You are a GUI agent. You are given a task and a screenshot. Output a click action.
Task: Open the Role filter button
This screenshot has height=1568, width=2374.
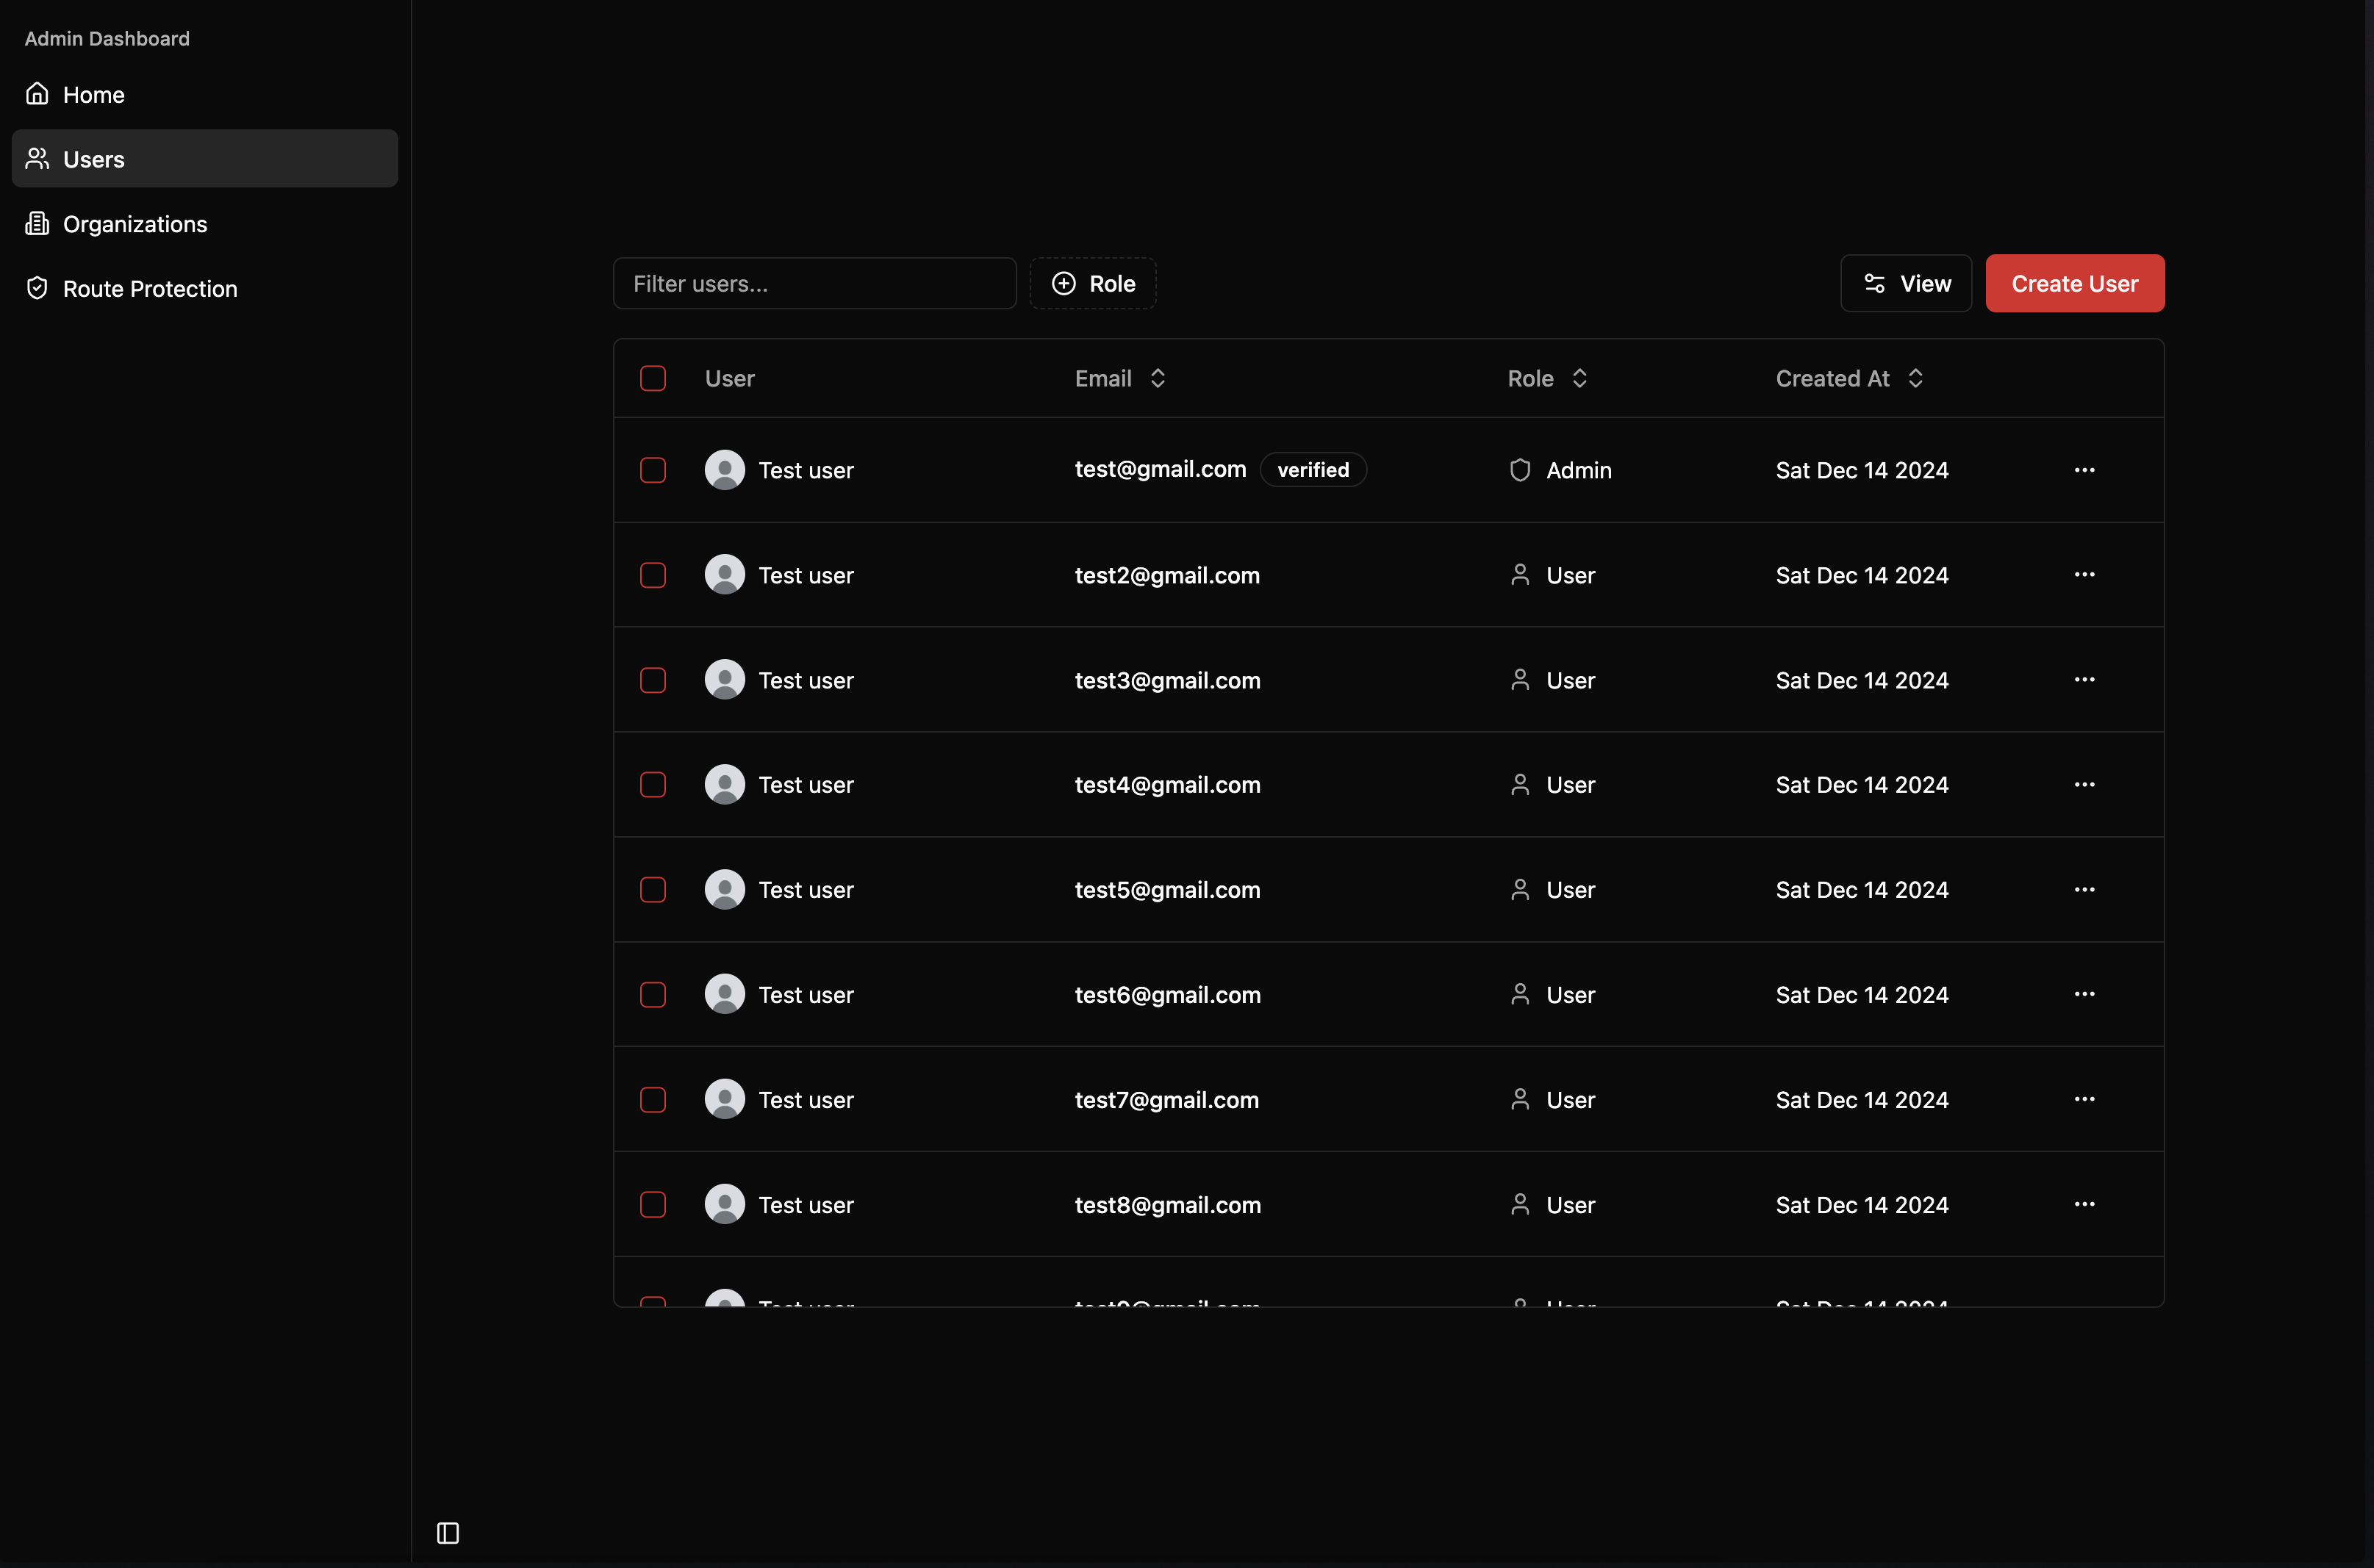[1093, 284]
